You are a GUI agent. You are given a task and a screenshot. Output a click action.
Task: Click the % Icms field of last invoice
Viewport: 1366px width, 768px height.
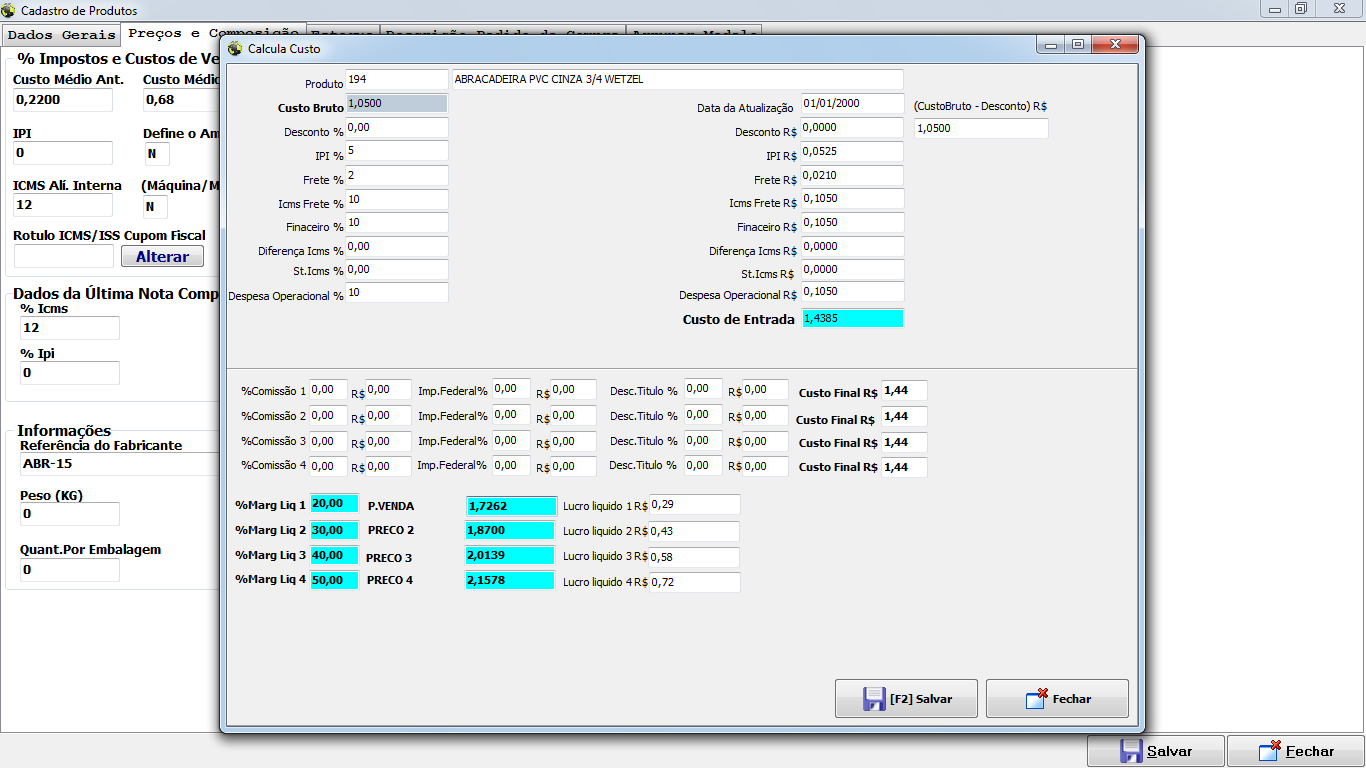[70, 328]
